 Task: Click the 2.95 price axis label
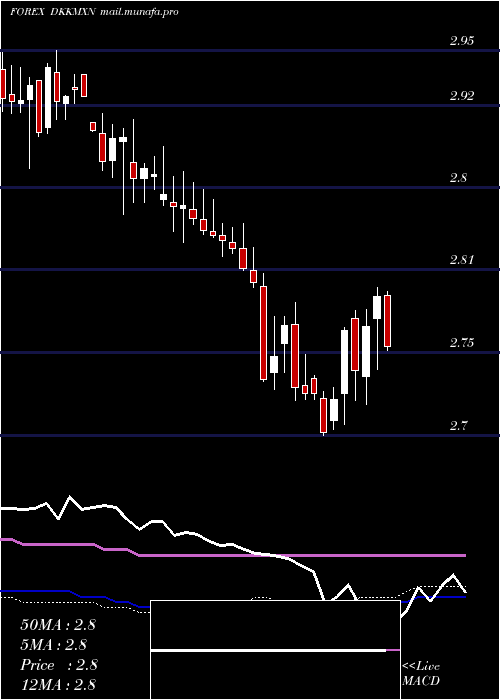[x=462, y=41]
